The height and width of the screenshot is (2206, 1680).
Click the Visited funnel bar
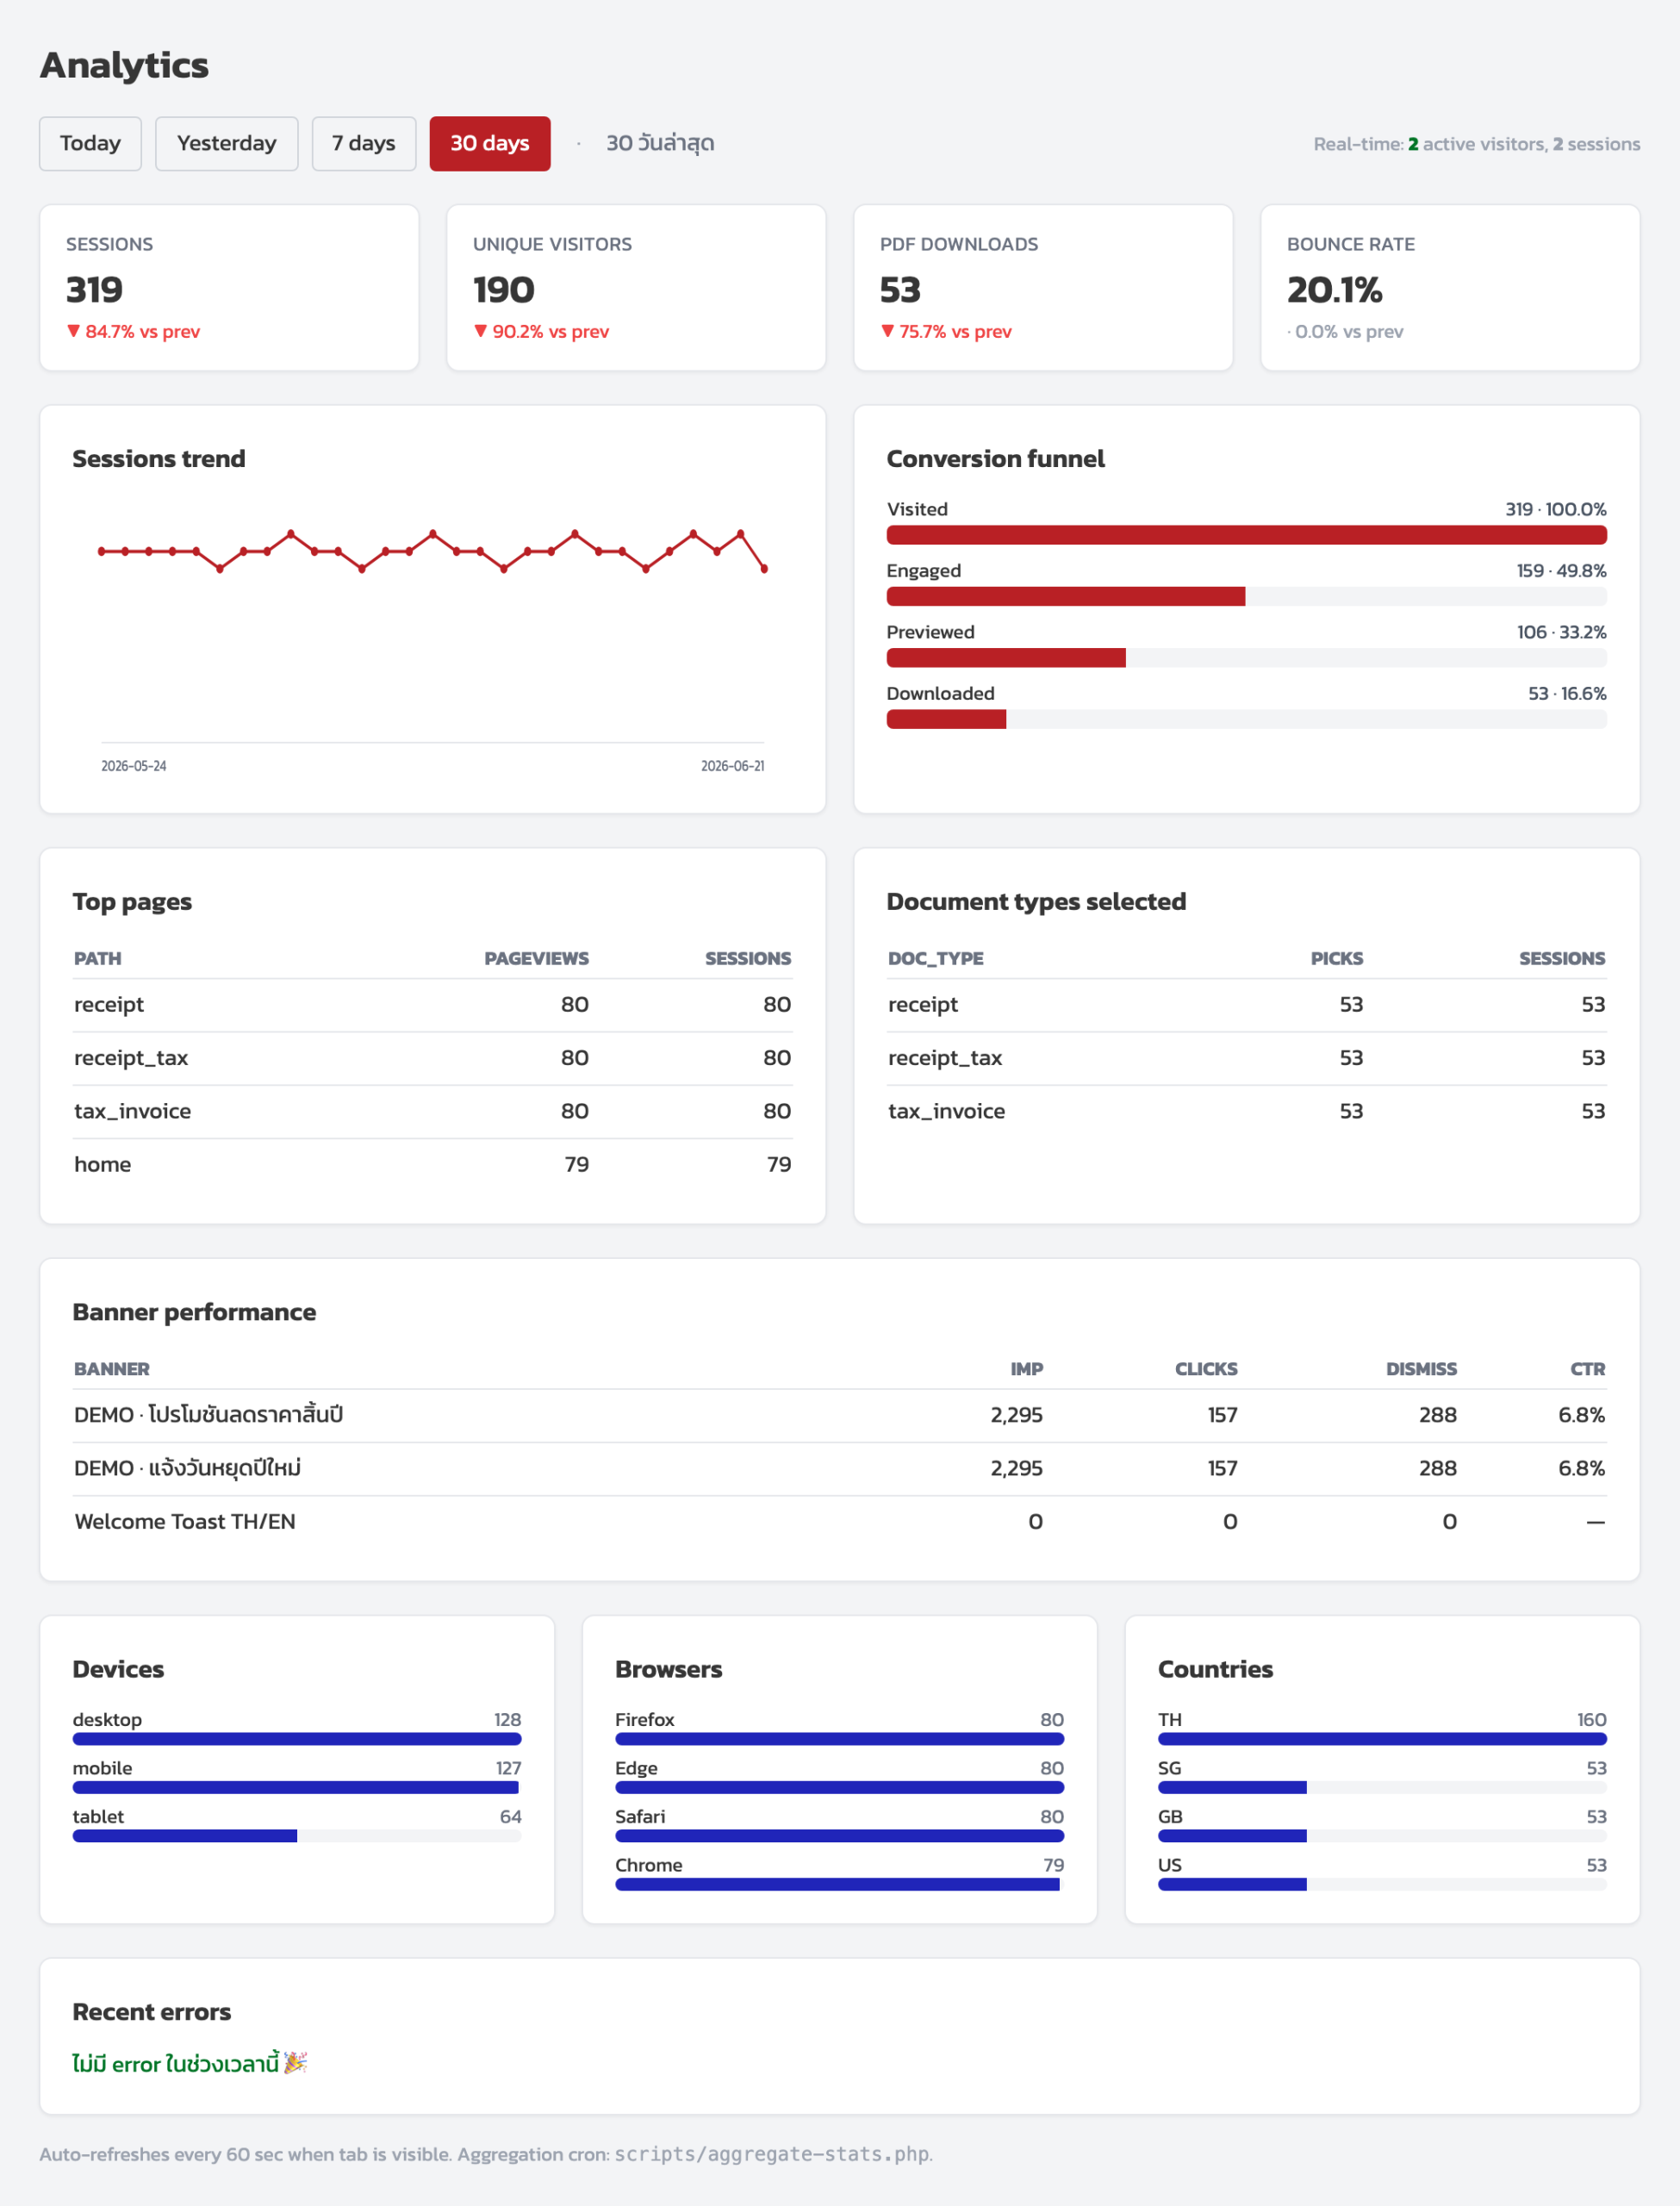click(1246, 535)
